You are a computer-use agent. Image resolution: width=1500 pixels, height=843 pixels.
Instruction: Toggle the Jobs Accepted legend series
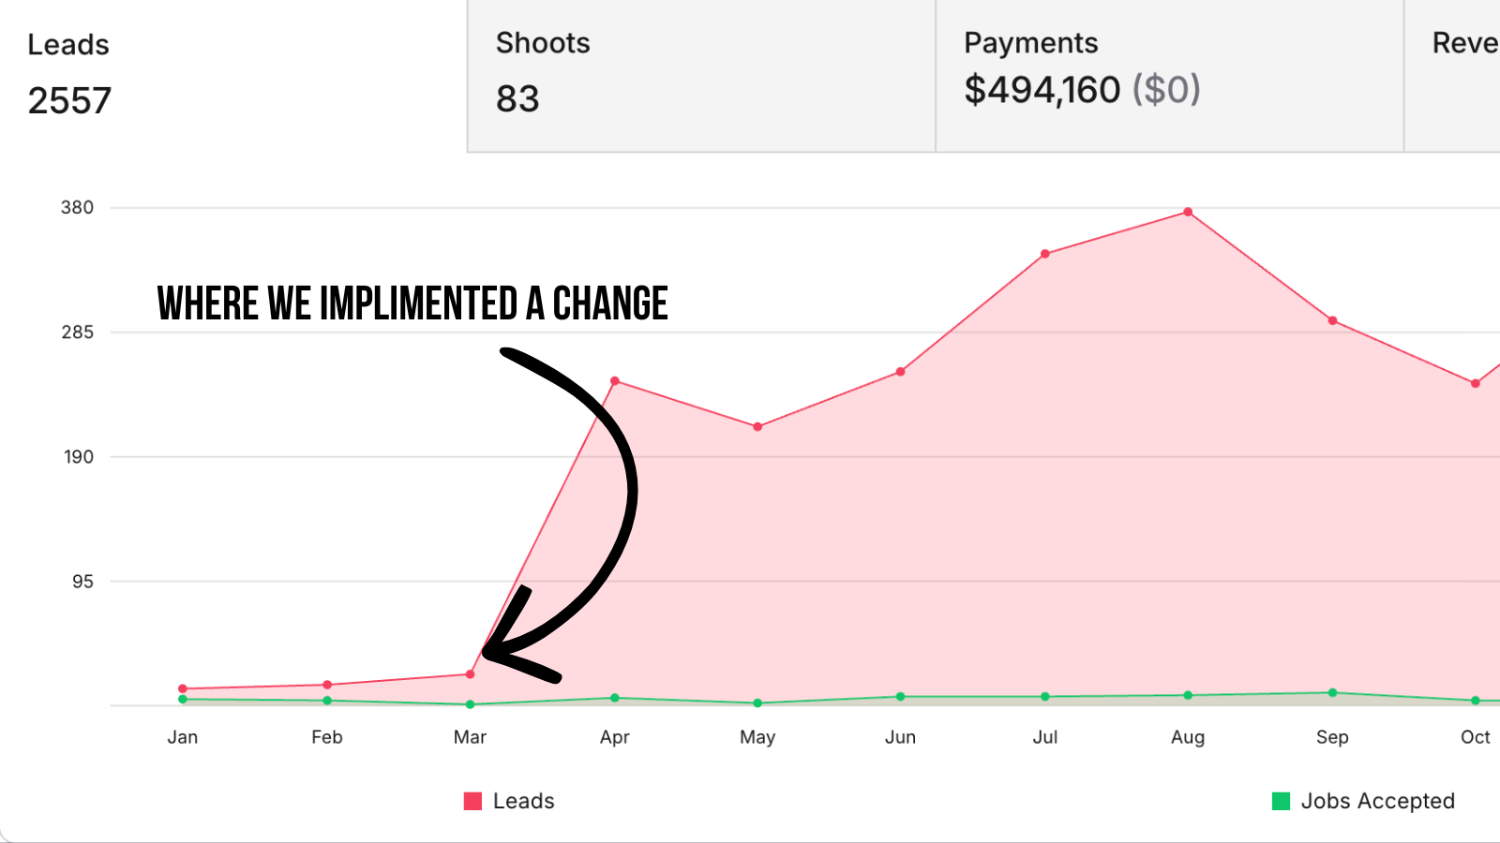pyautogui.click(x=1363, y=801)
